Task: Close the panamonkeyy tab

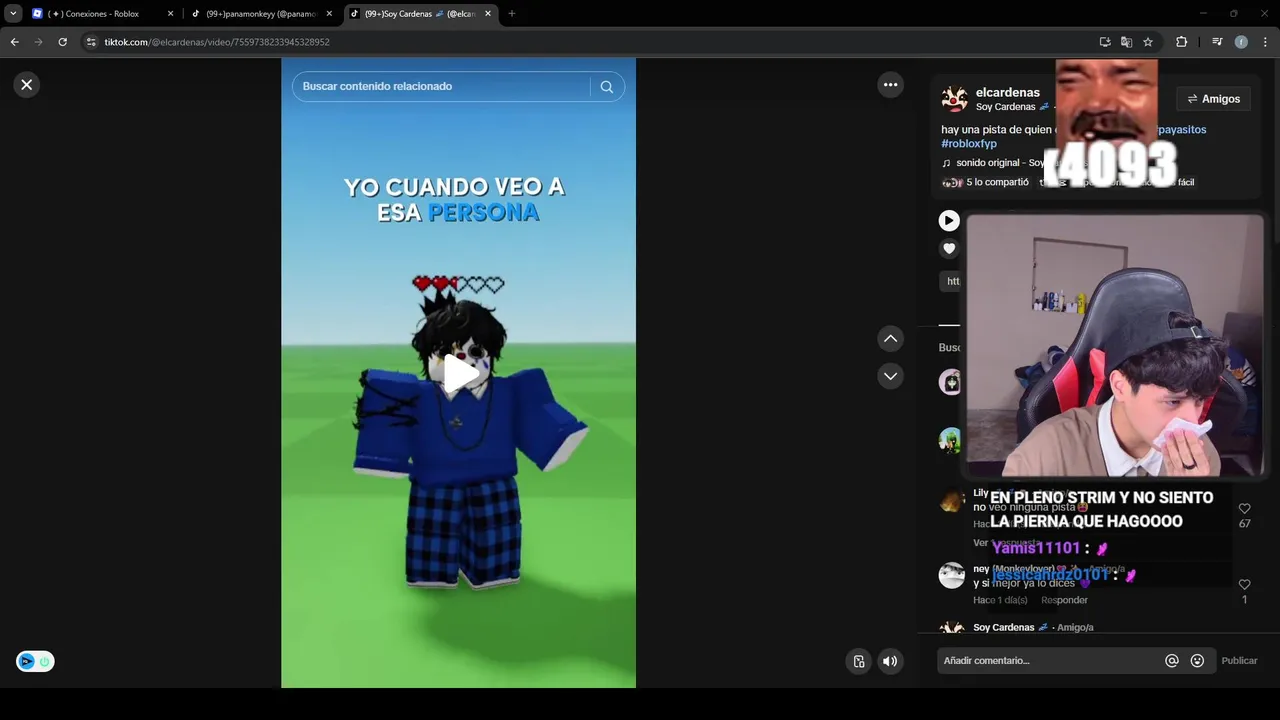Action: click(x=329, y=14)
